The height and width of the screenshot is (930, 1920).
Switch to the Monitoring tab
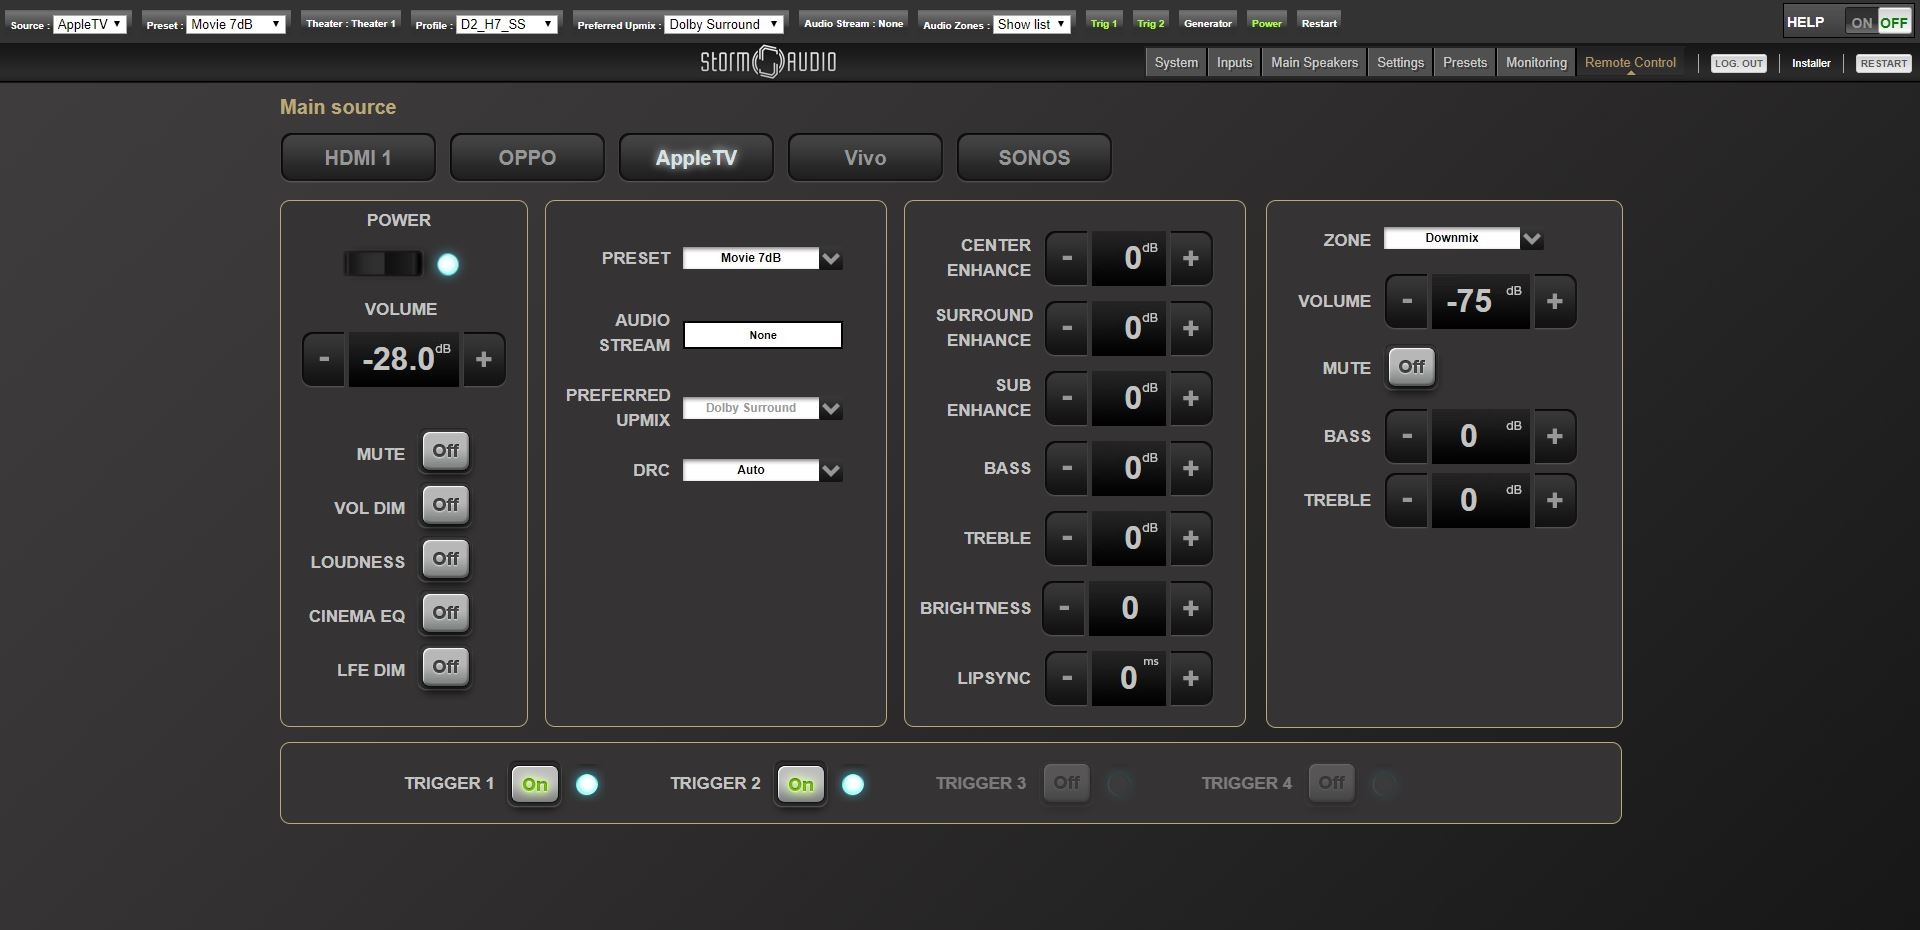[1536, 62]
